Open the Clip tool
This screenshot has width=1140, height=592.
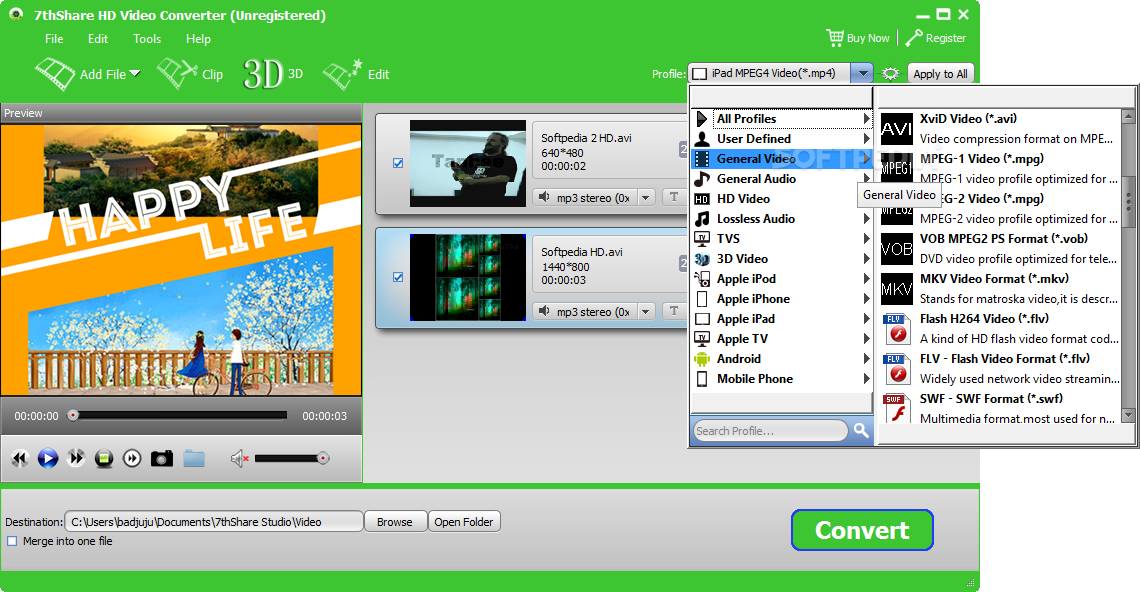point(190,74)
